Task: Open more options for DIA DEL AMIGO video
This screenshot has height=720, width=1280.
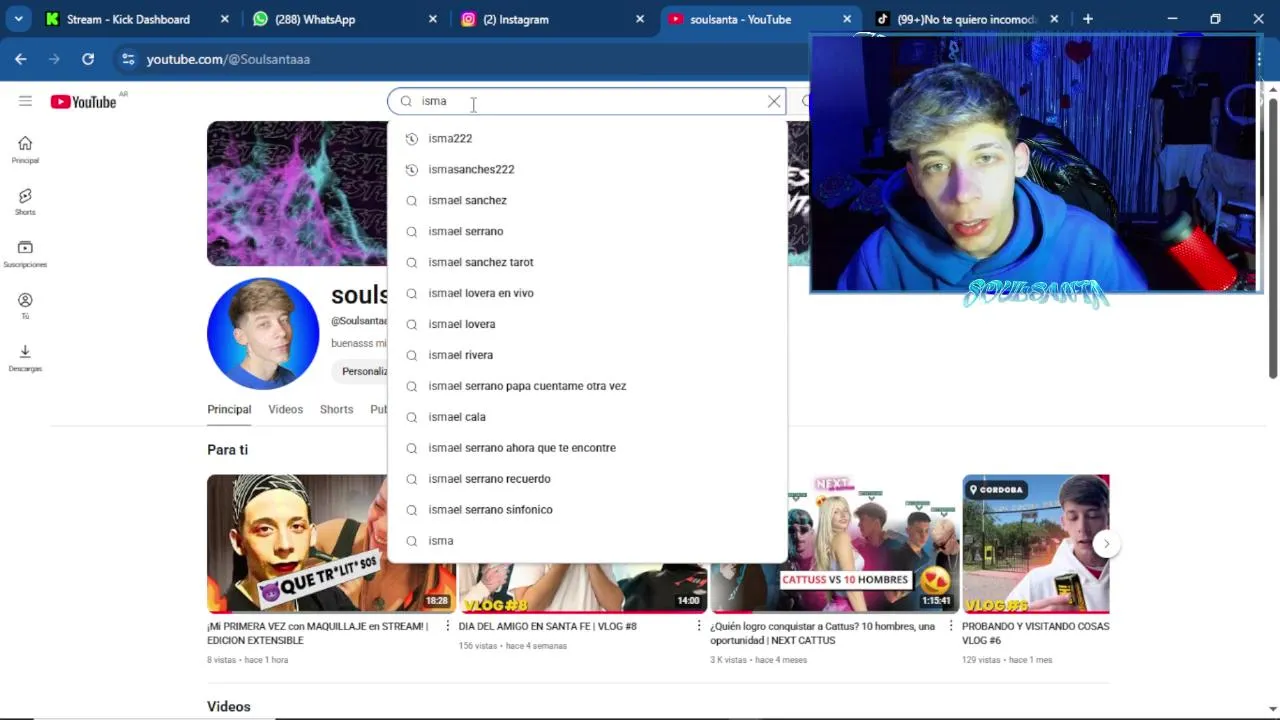Action: pyautogui.click(x=699, y=626)
